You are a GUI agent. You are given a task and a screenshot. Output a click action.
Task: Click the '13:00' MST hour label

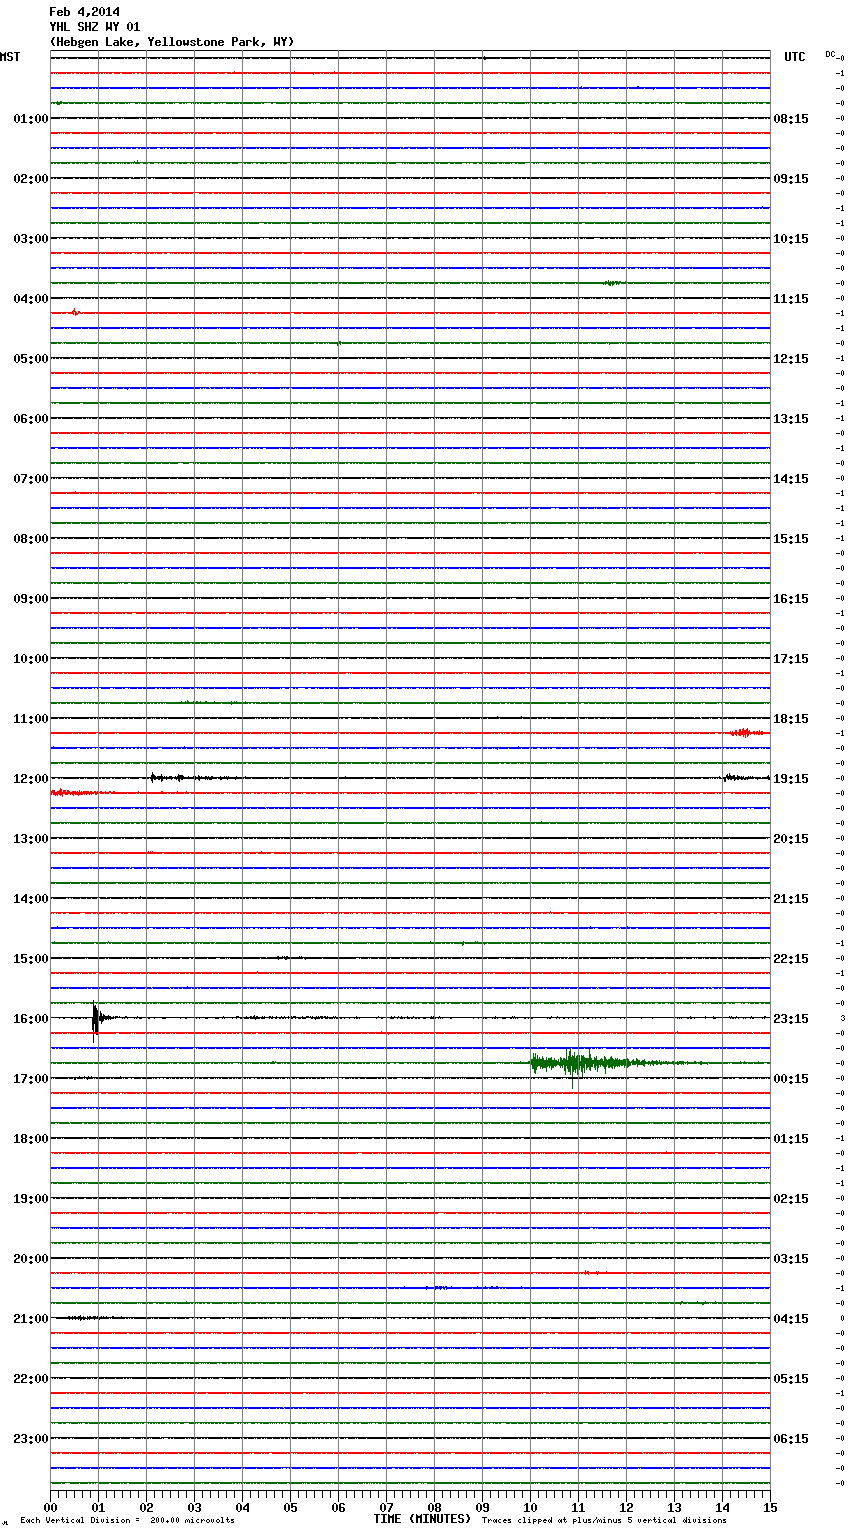pos(30,839)
